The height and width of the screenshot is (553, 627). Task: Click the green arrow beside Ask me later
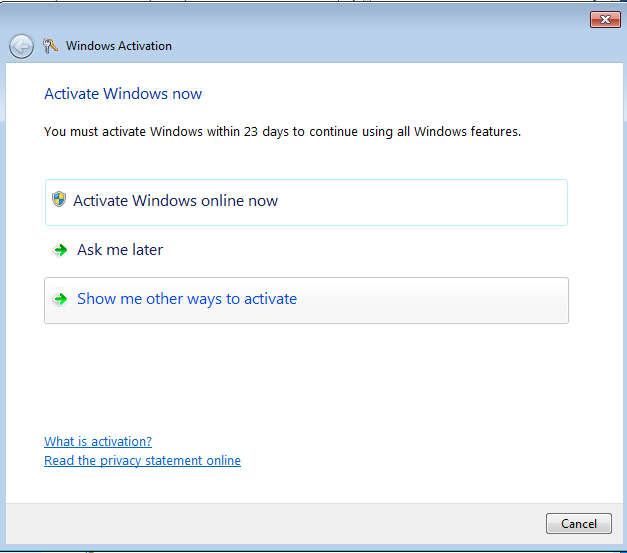(61, 250)
